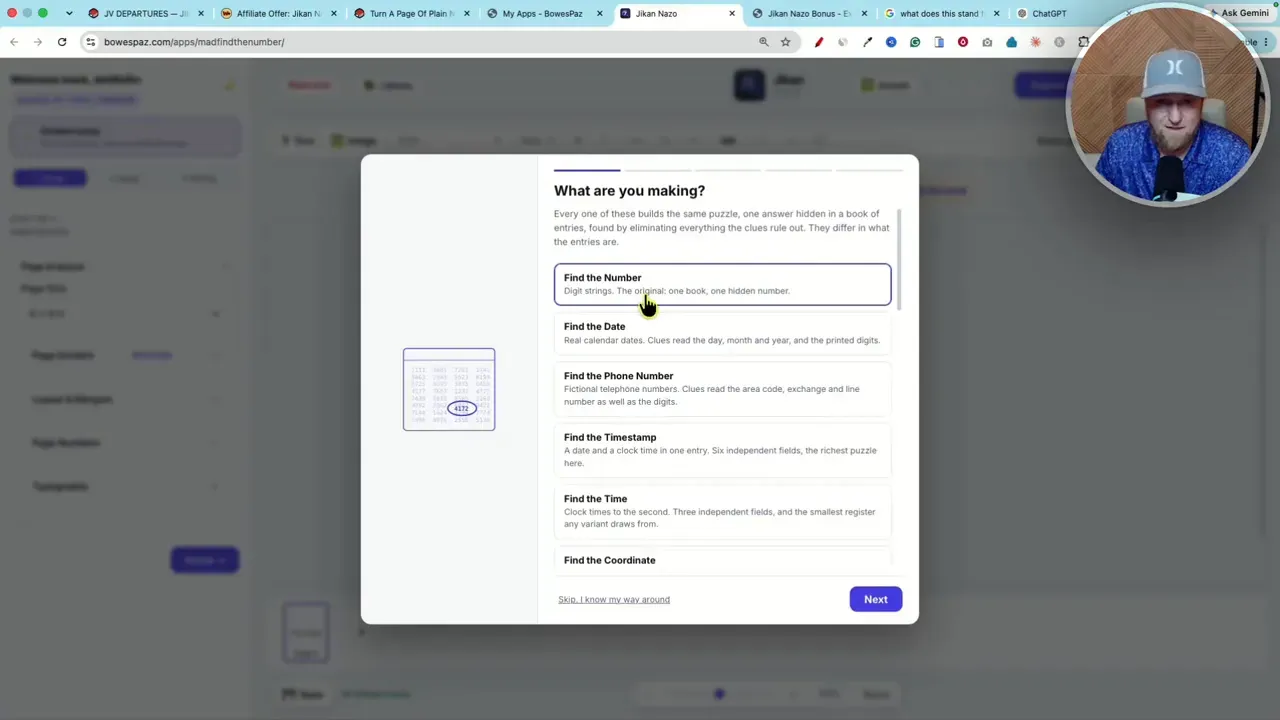This screenshot has width=1280, height=720.
Task: Pick the Find the Time option
Action: coord(722,511)
